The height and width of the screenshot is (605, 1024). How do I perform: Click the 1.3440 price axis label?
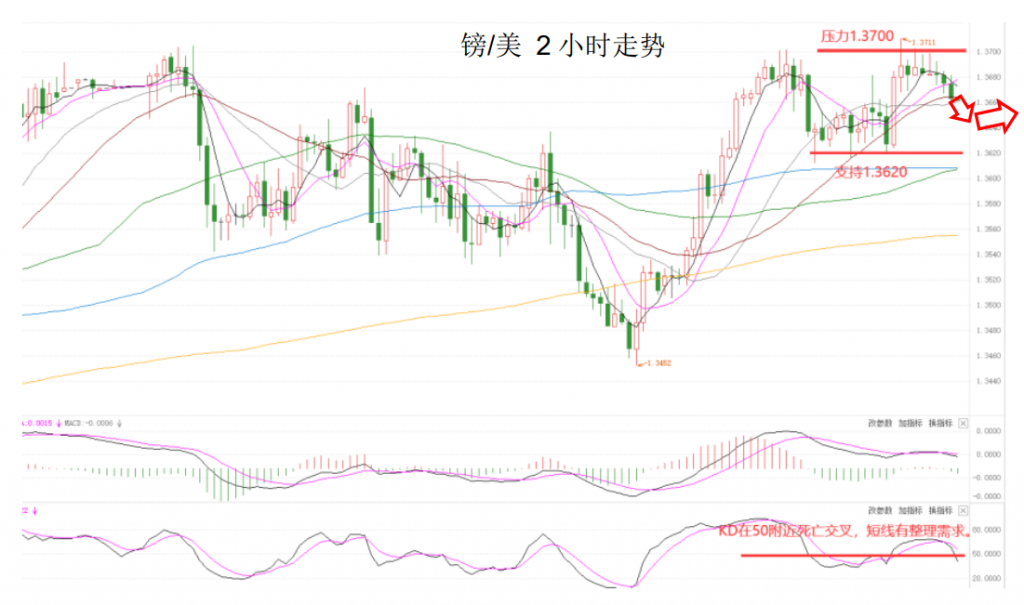[987, 381]
